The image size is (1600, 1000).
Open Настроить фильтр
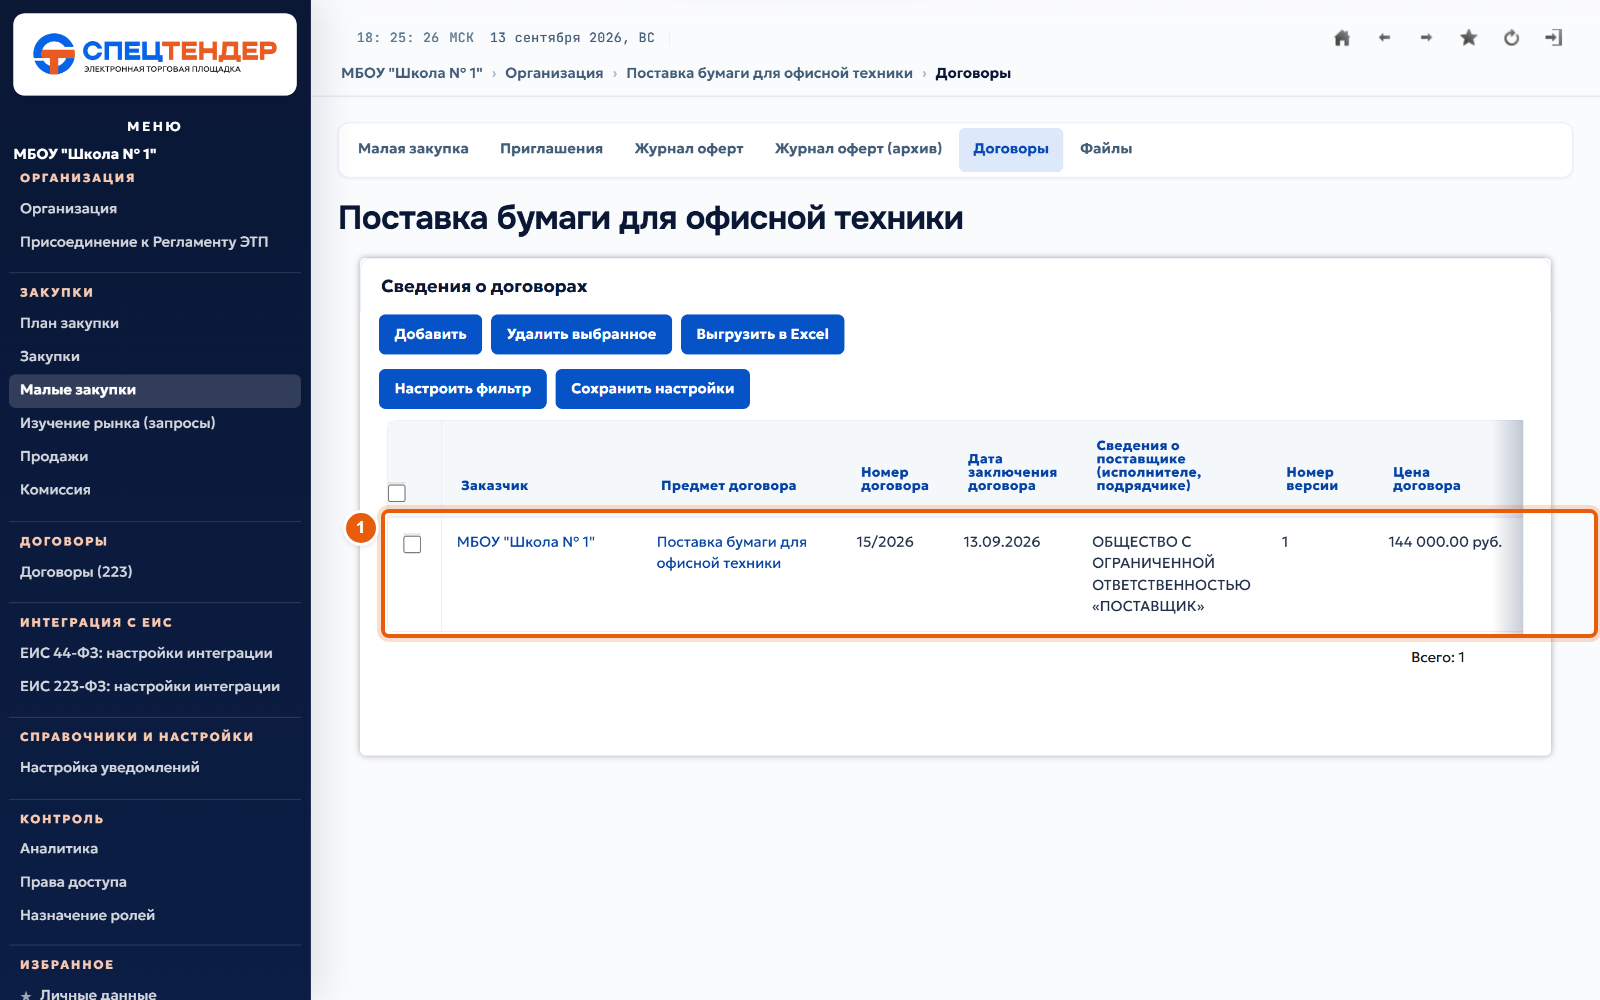pos(462,389)
